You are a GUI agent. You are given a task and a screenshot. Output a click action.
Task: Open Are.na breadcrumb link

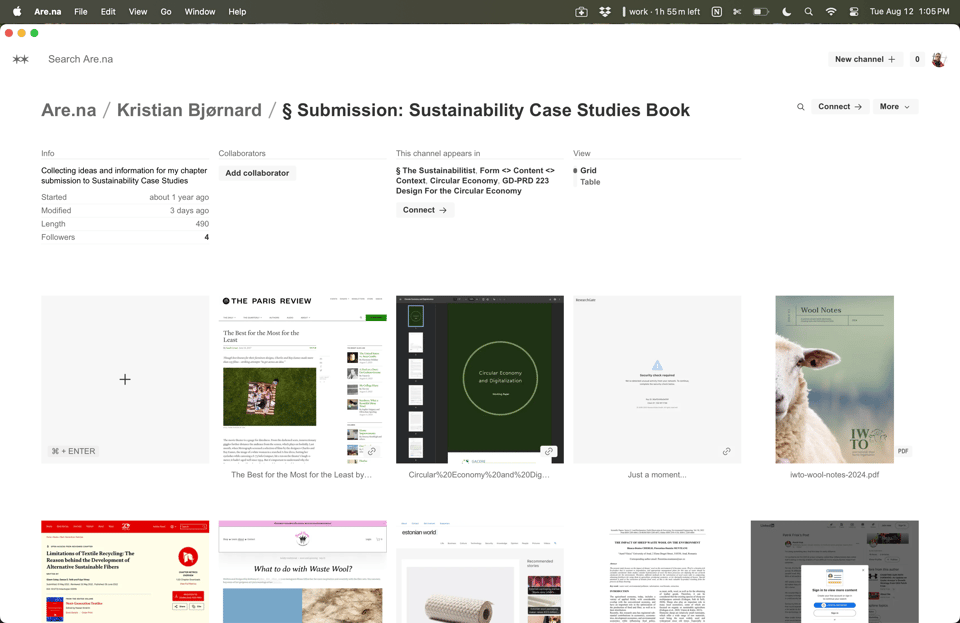[x=69, y=110]
